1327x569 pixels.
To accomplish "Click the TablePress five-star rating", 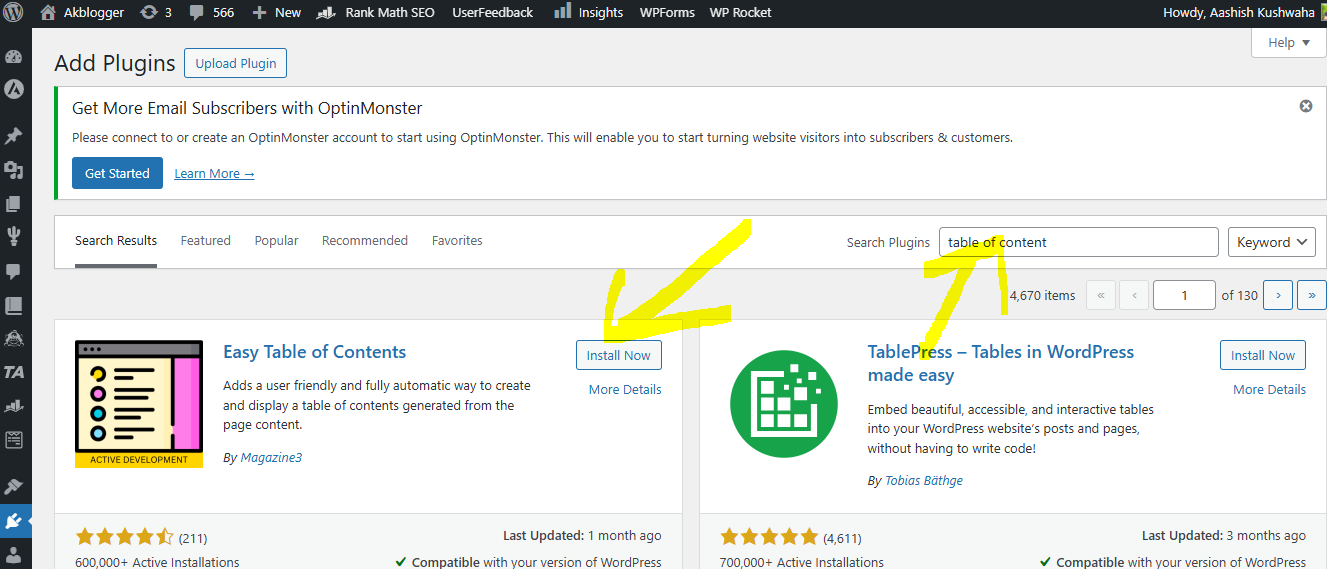I will click(x=769, y=537).
